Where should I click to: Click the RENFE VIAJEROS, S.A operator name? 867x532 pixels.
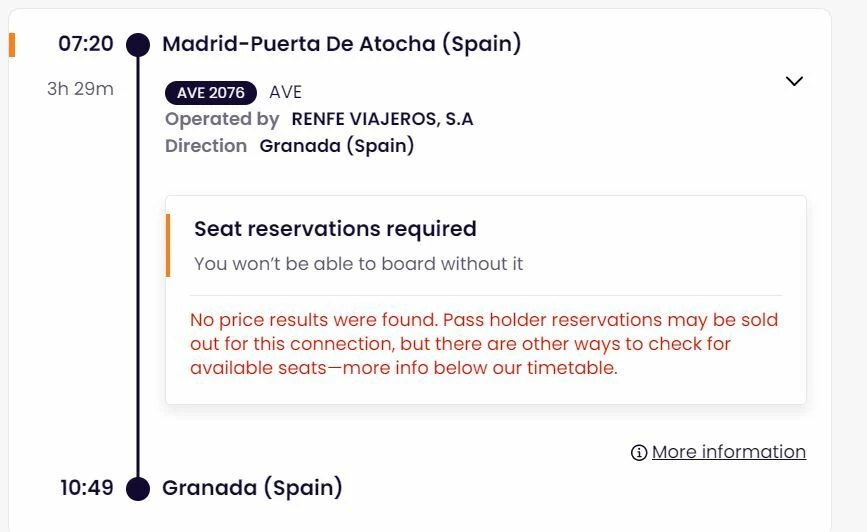pos(382,119)
